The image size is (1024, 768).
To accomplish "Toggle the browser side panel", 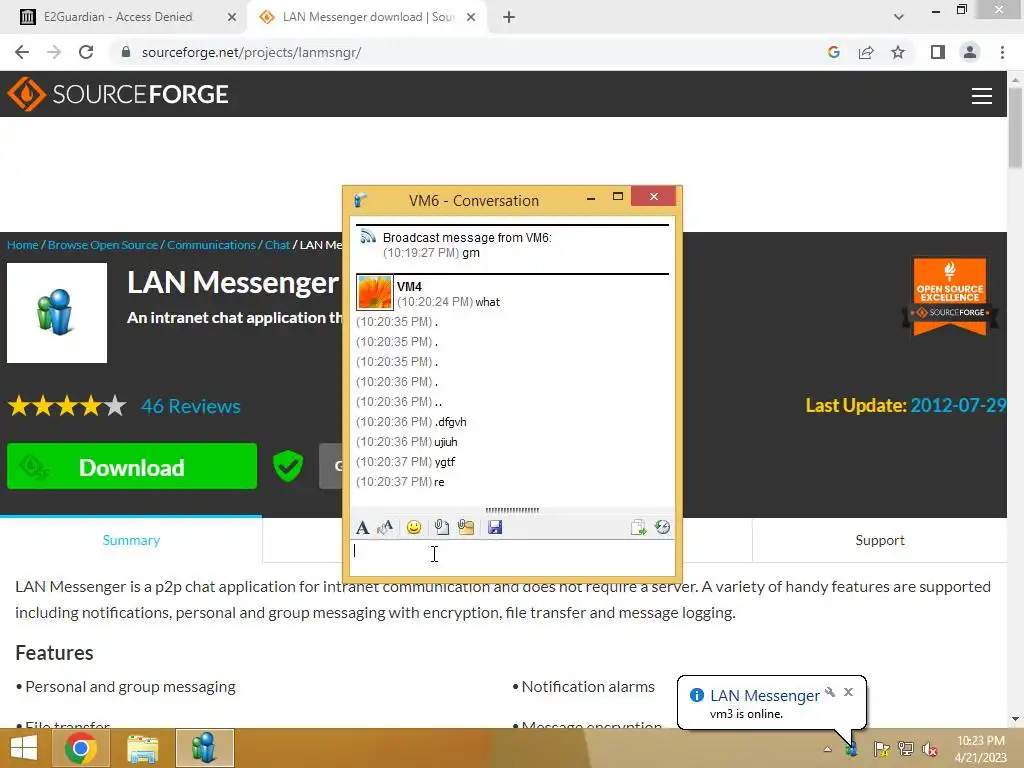I will tap(938, 52).
